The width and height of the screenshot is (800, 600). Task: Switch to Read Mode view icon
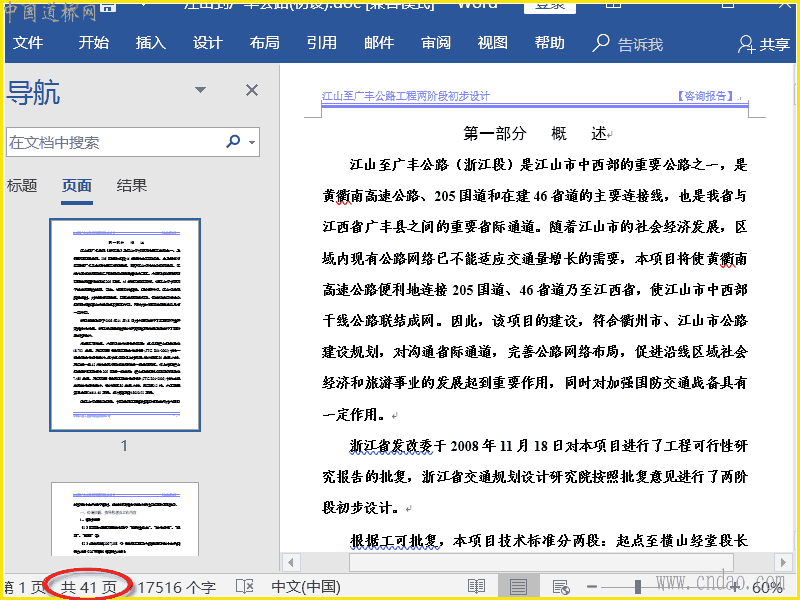coord(477,587)
